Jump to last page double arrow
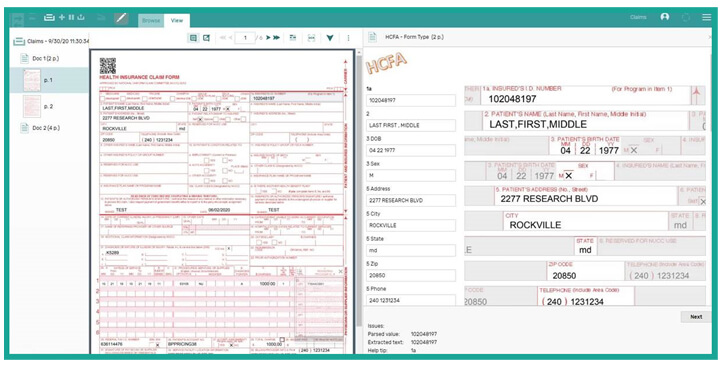 click(x=276, y=38)
